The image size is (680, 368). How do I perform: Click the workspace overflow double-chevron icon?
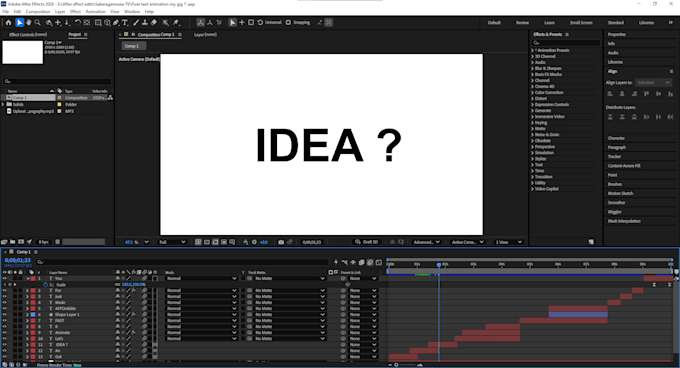point(670,23)
